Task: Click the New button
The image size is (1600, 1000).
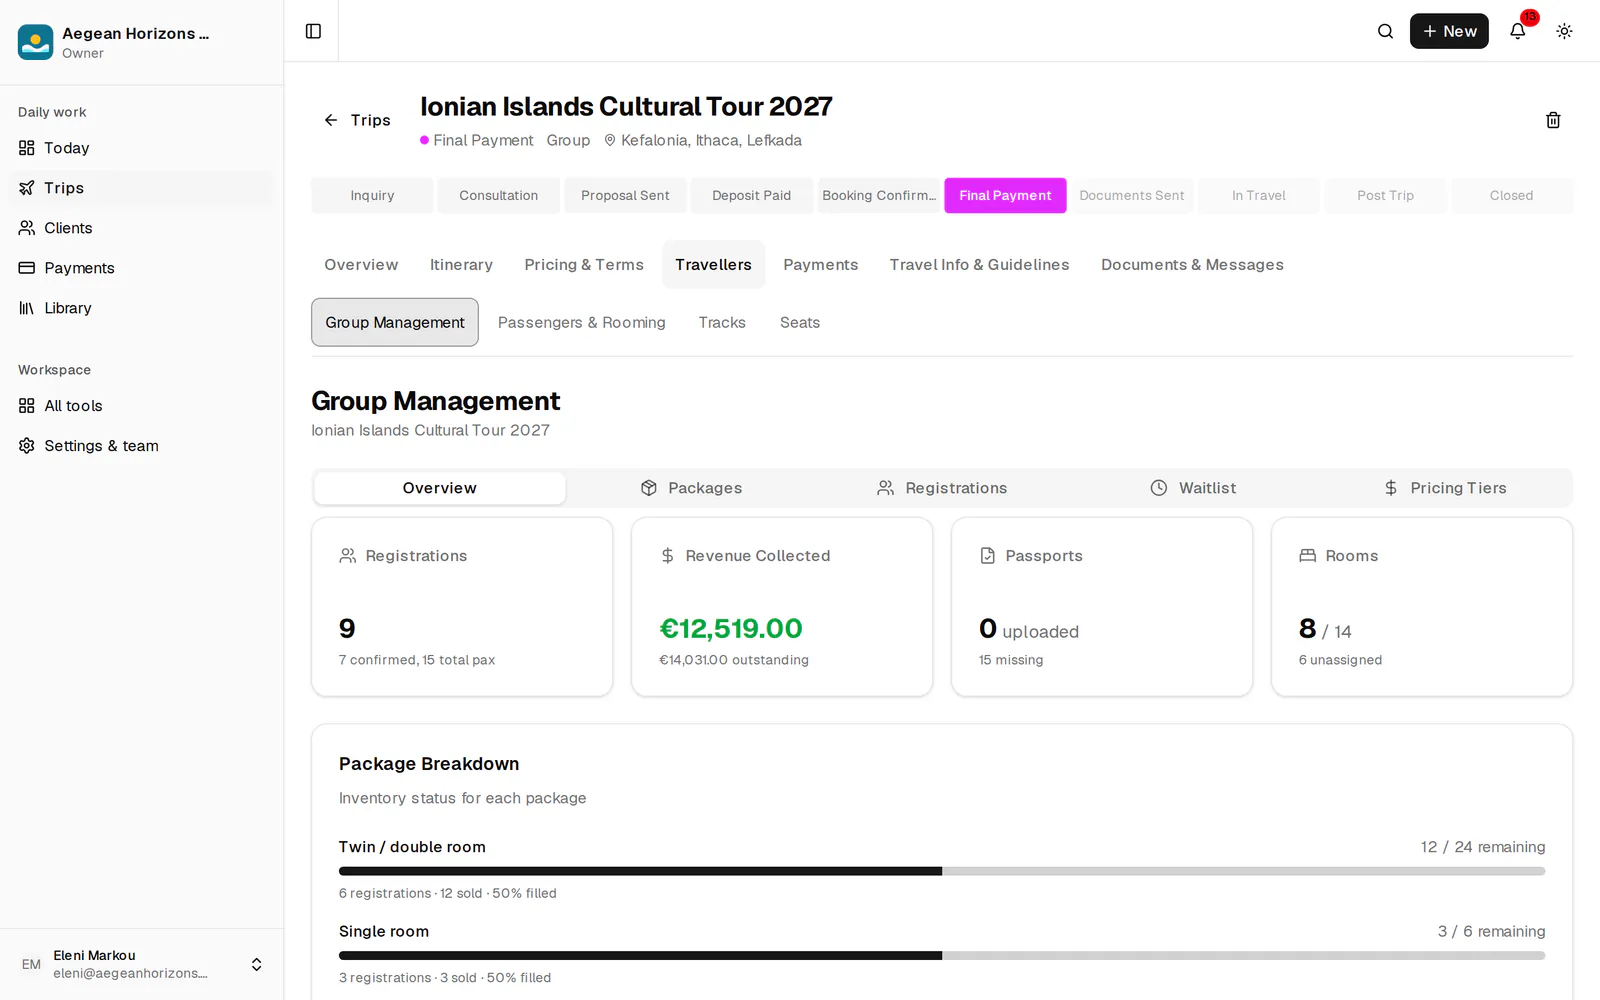Action: coord(1449,31)
